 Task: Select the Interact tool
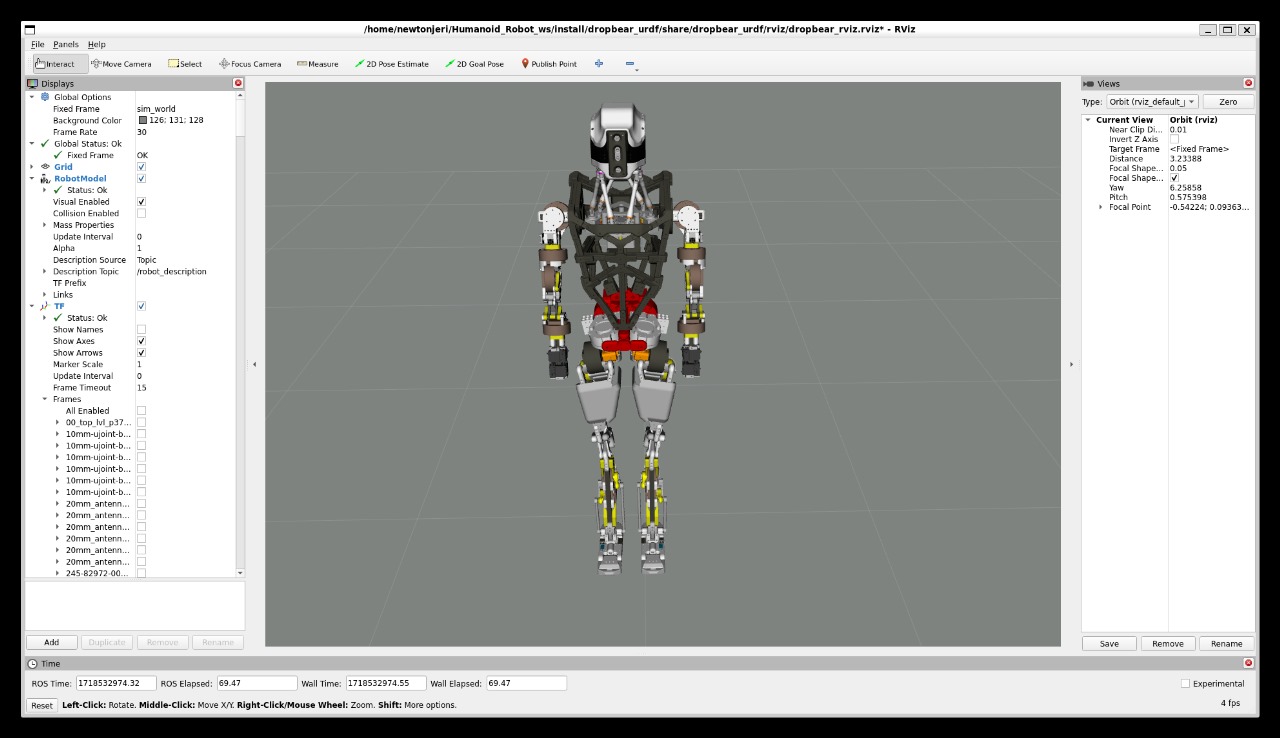54,64
